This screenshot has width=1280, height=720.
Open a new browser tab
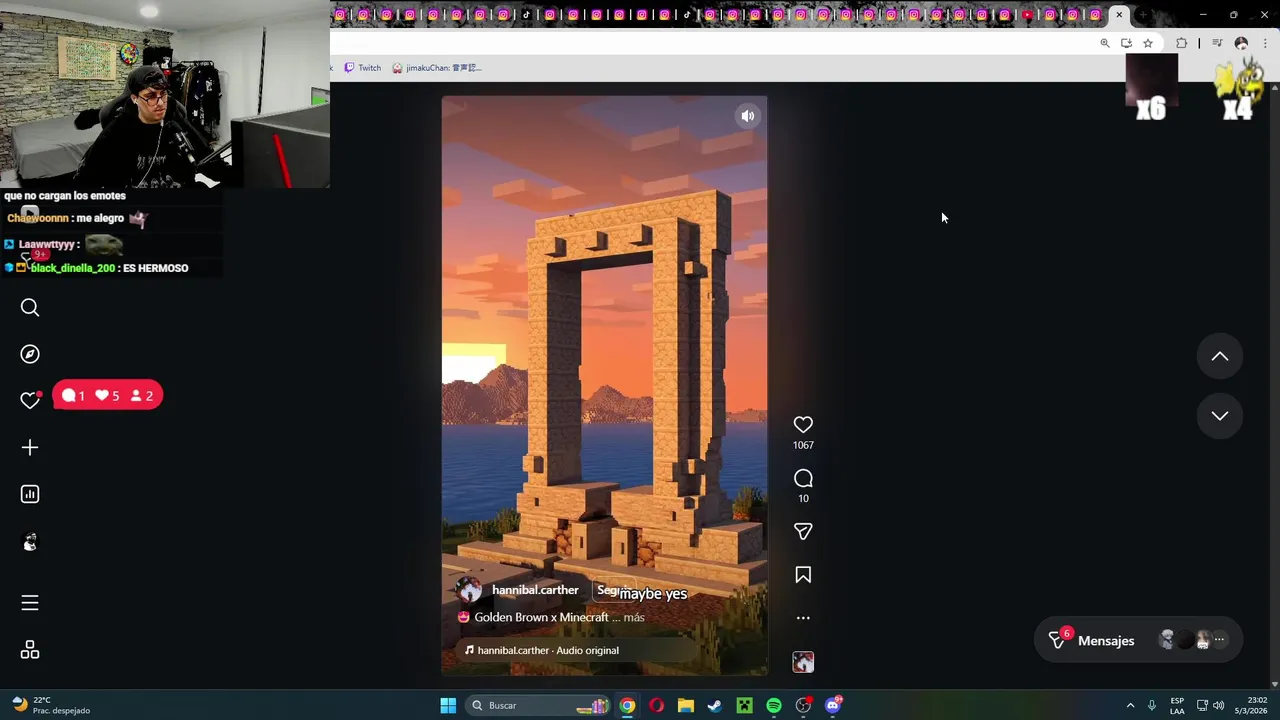tap(1143, 15)
